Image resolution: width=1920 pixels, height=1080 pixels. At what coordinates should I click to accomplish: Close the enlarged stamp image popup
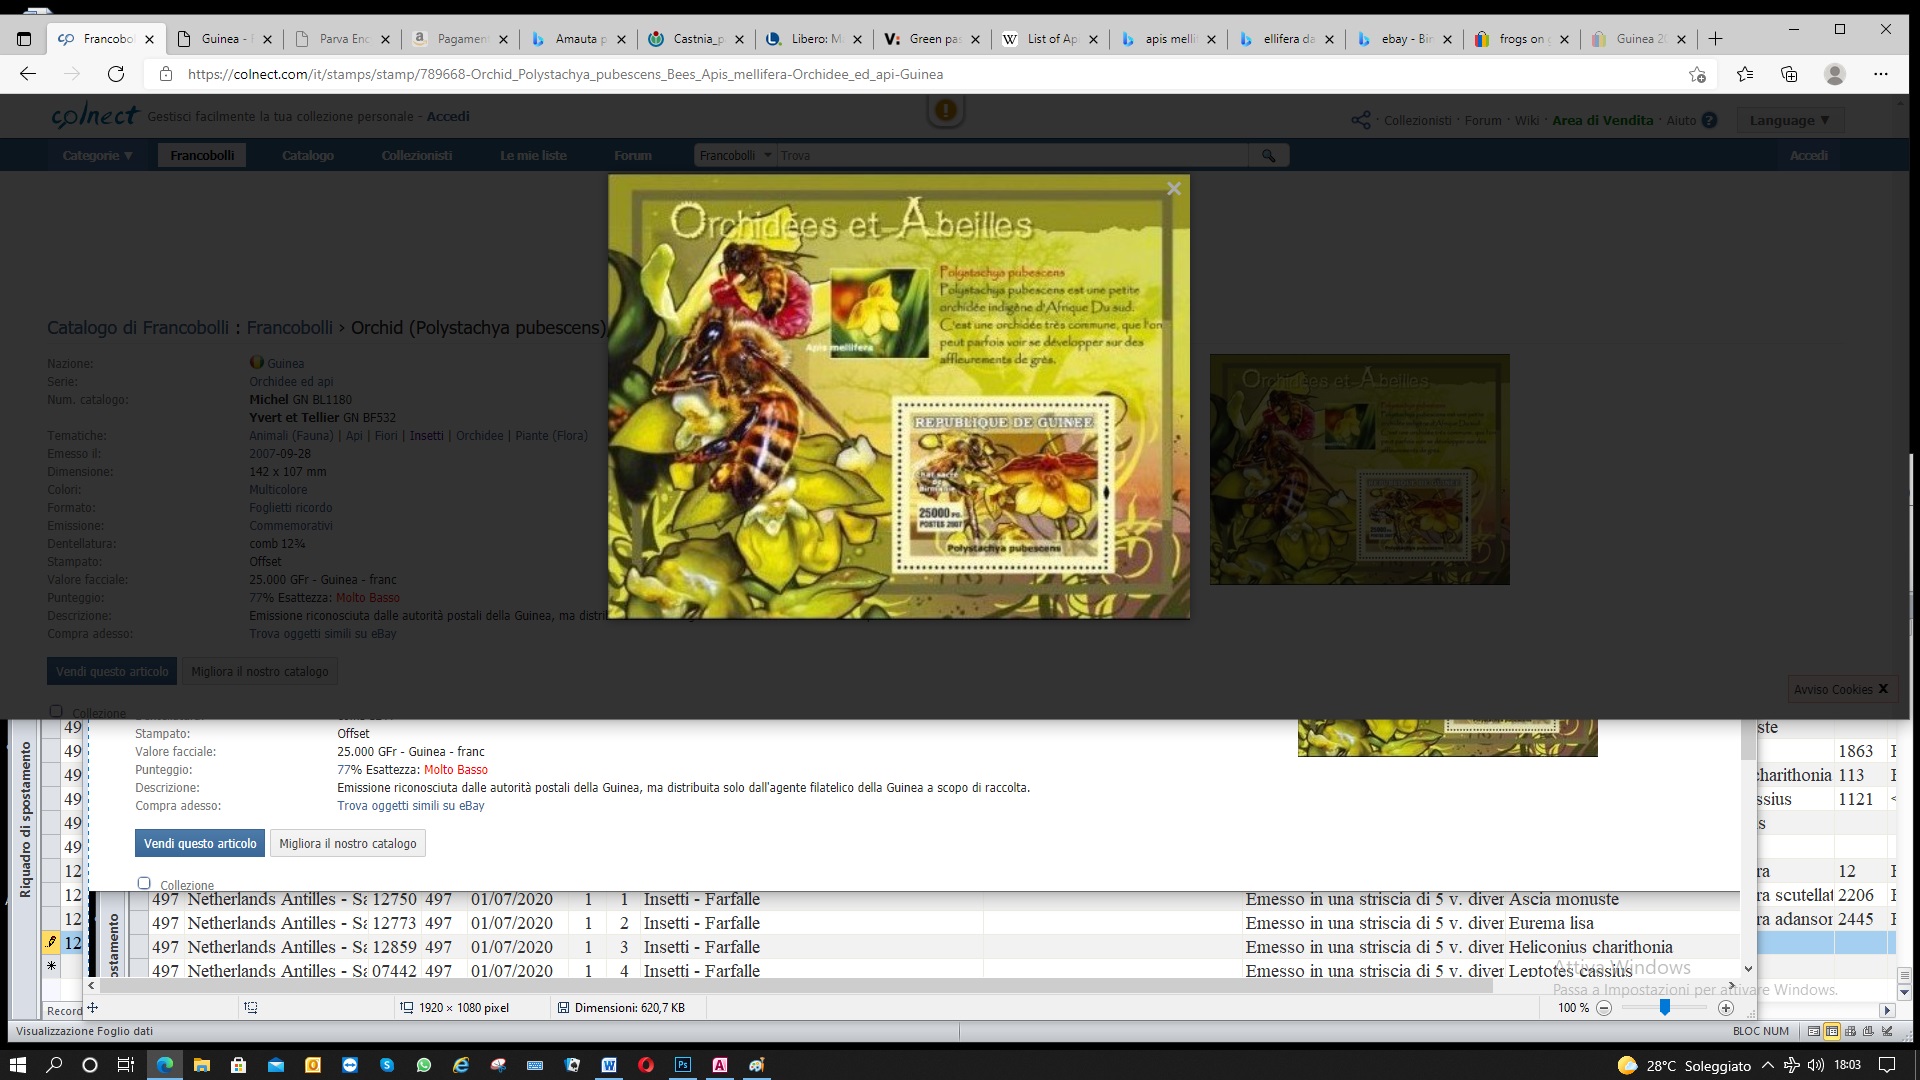1174,189
